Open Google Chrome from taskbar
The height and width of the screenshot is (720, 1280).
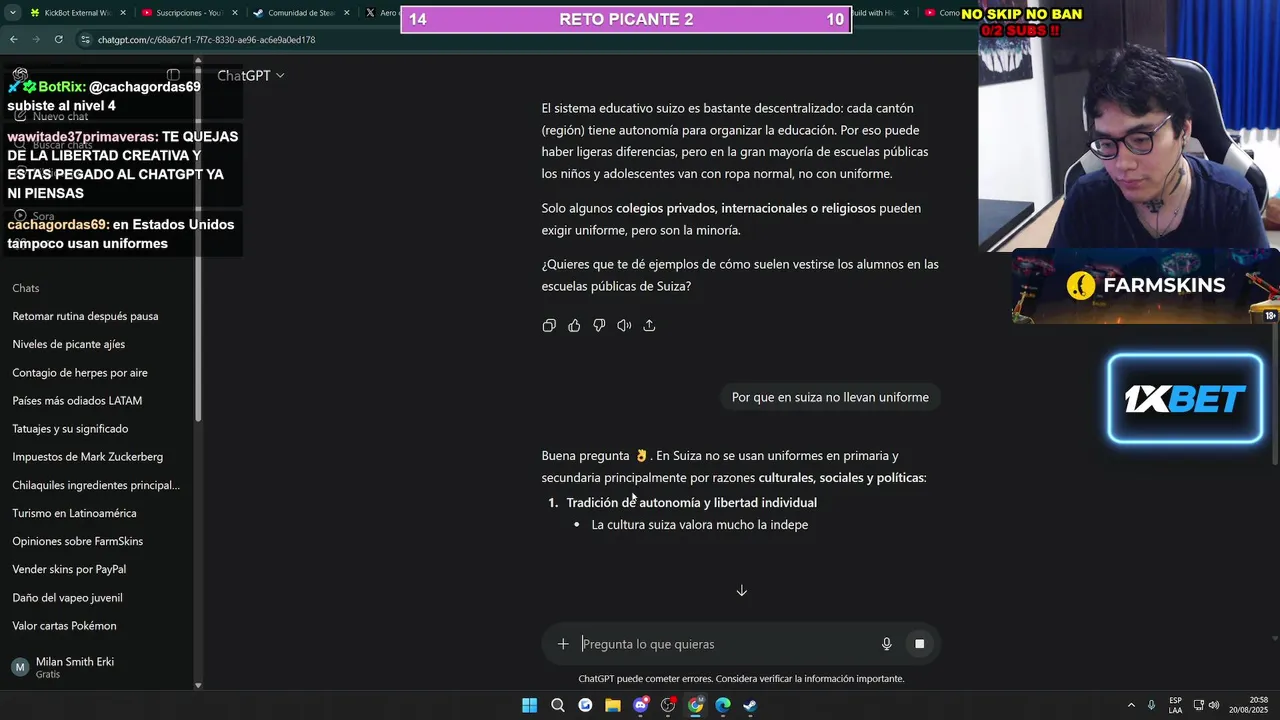click(695, 705)
